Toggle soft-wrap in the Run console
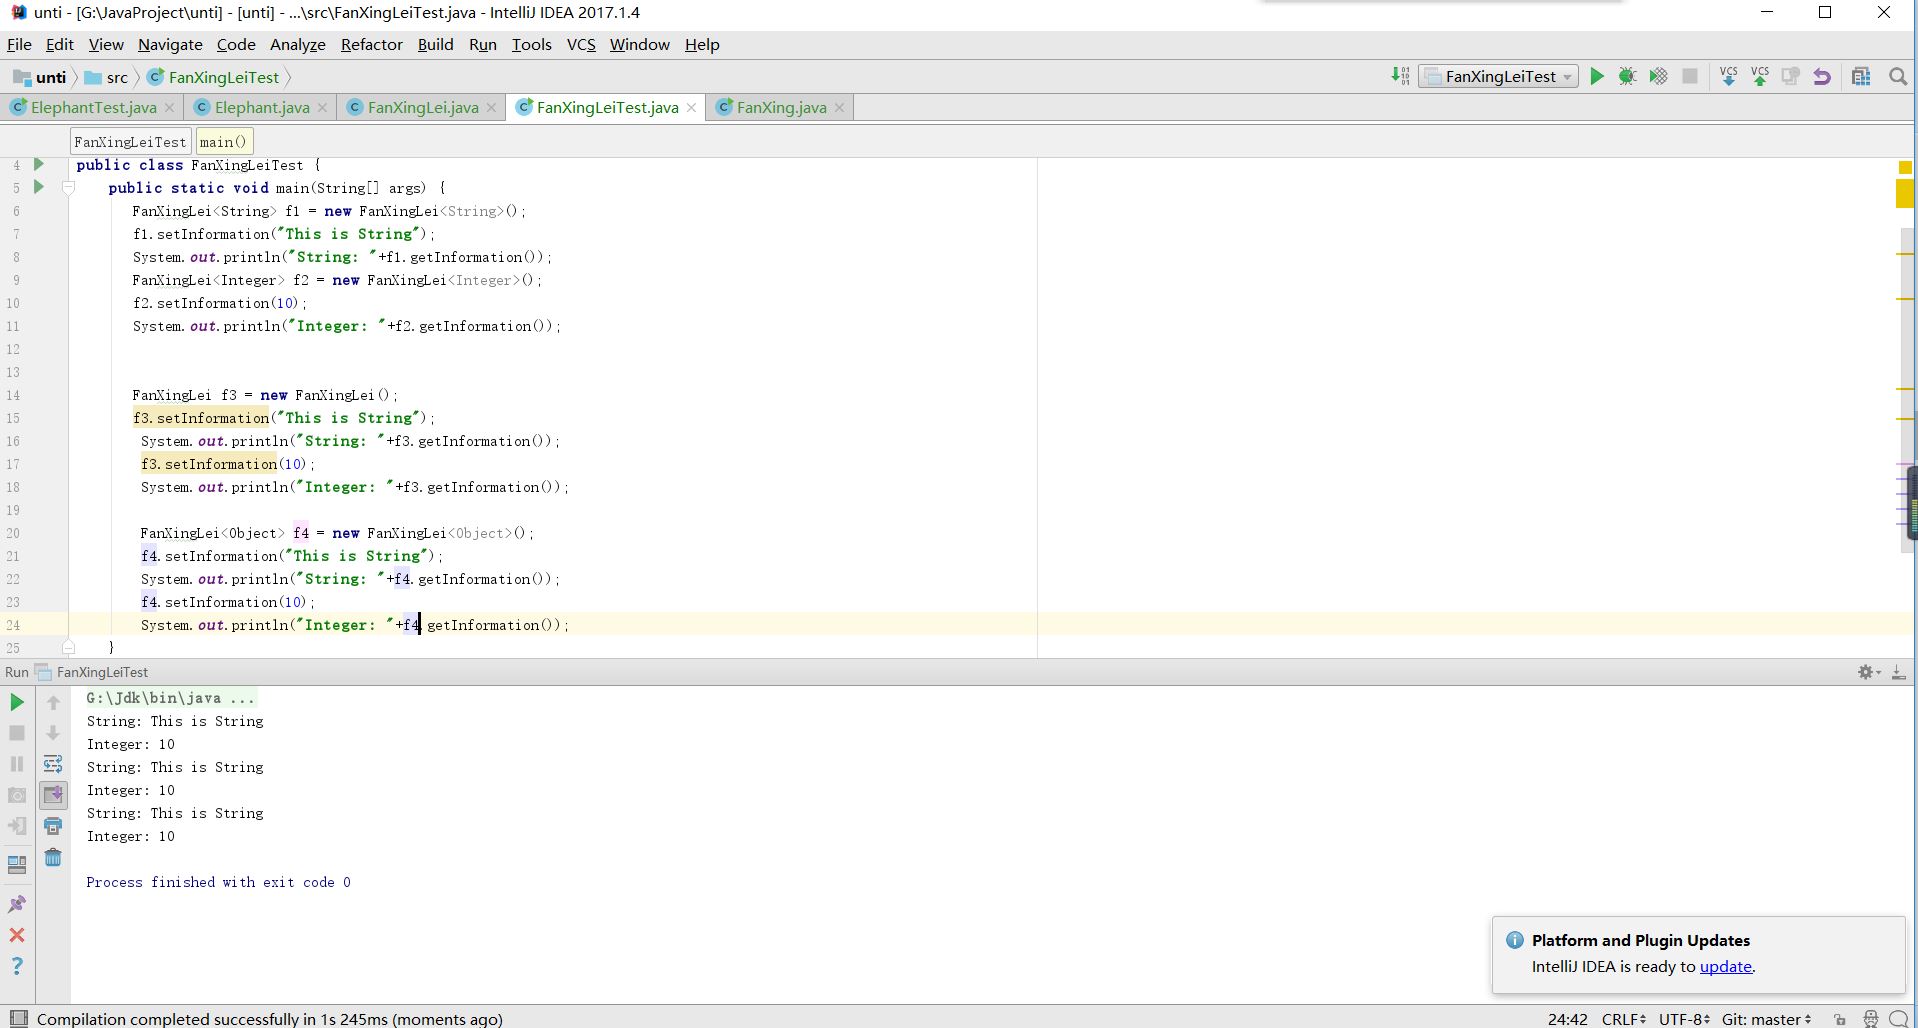1918x1028 pixels. coord(53,765)
